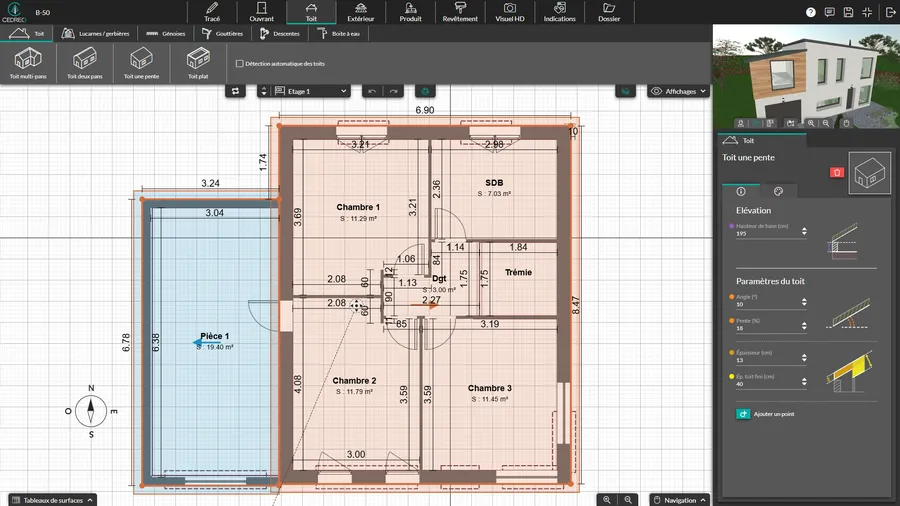900x506 pixels.
Task: Select the Toit multi-pans roof tool
Action: (27, 62)
